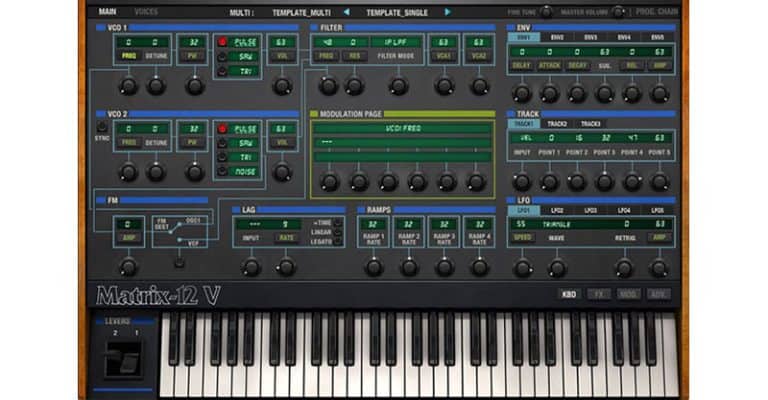Click VCO 2 PW value display
This screenshot has height=400, width=768.
[193, 129]
